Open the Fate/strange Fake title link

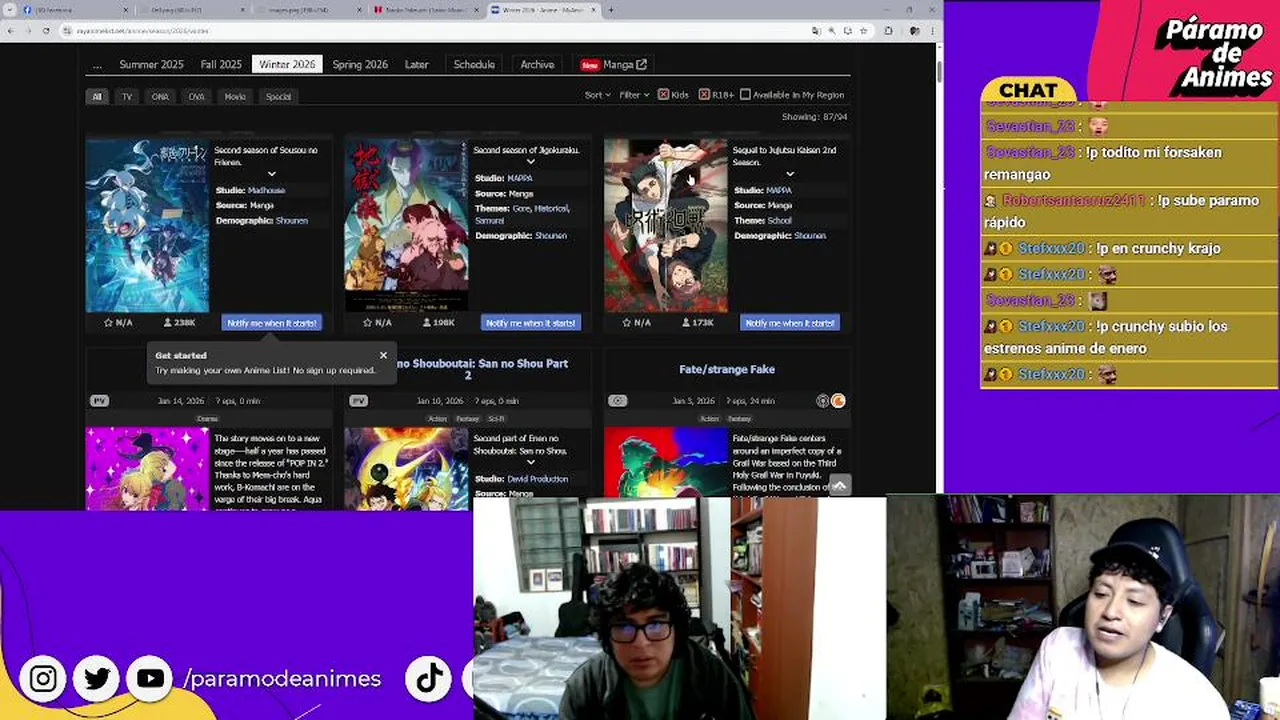pos(727,369)
